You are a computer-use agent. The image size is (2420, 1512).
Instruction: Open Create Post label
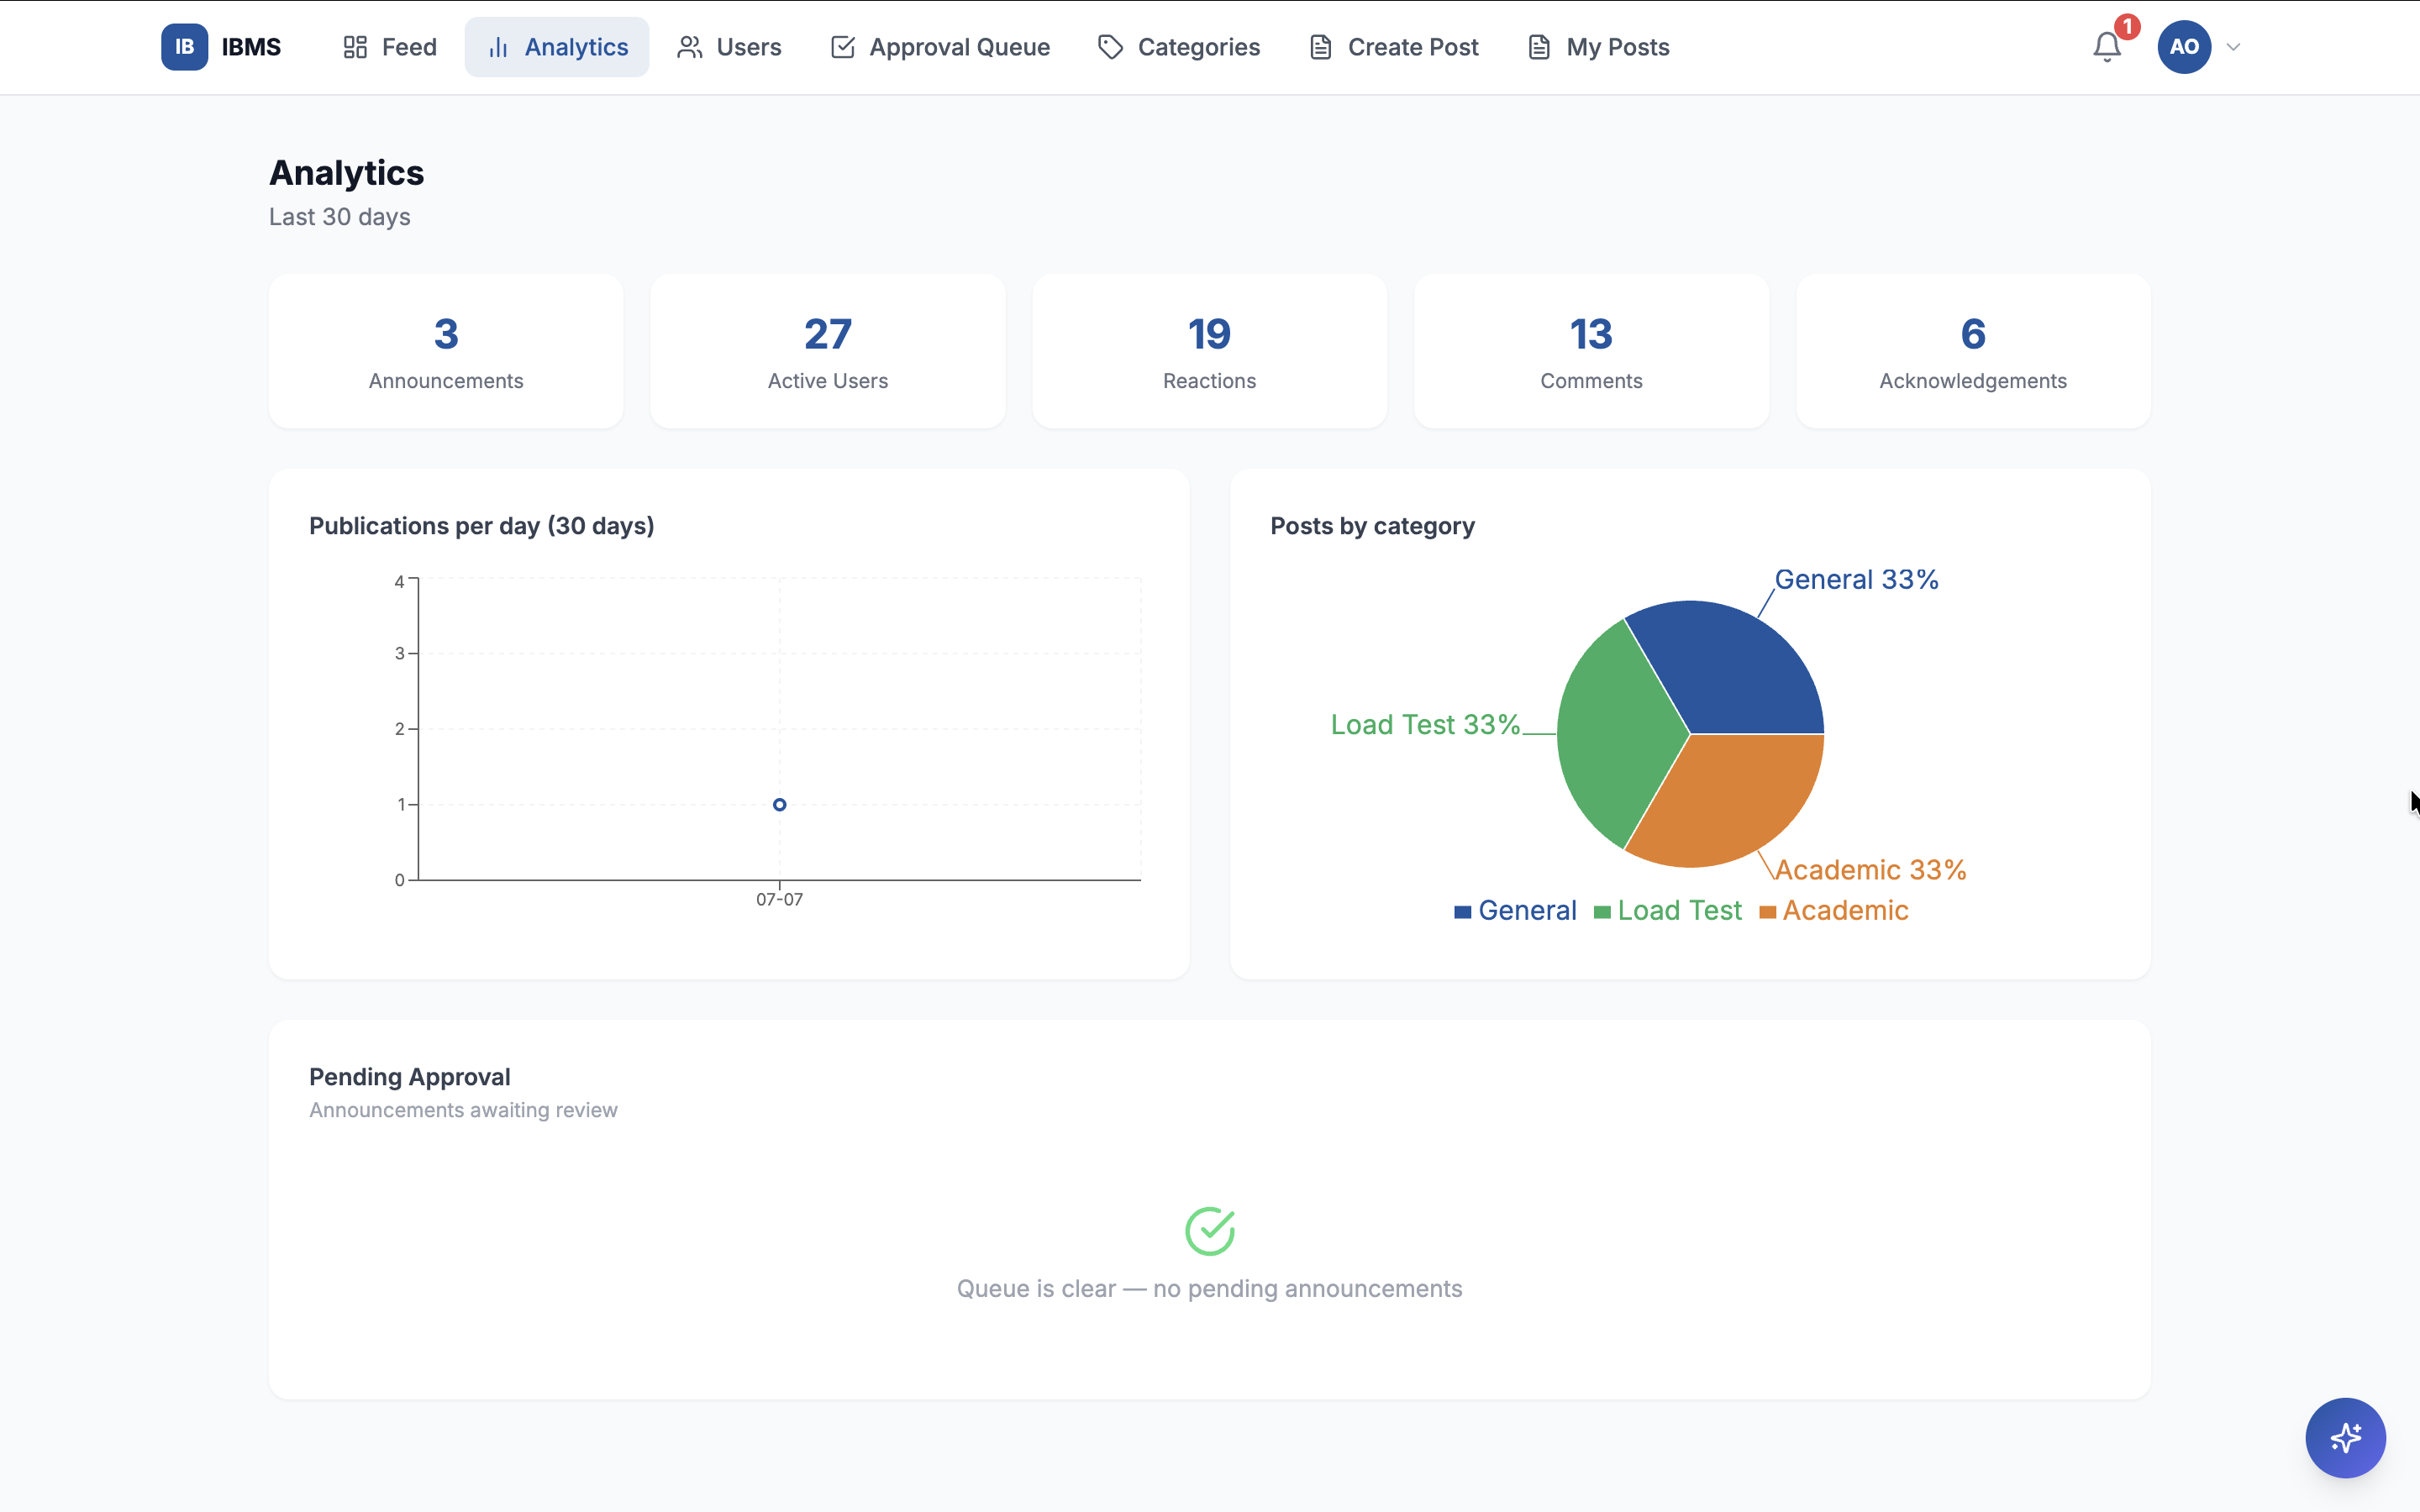click(x=1413, y=47)
